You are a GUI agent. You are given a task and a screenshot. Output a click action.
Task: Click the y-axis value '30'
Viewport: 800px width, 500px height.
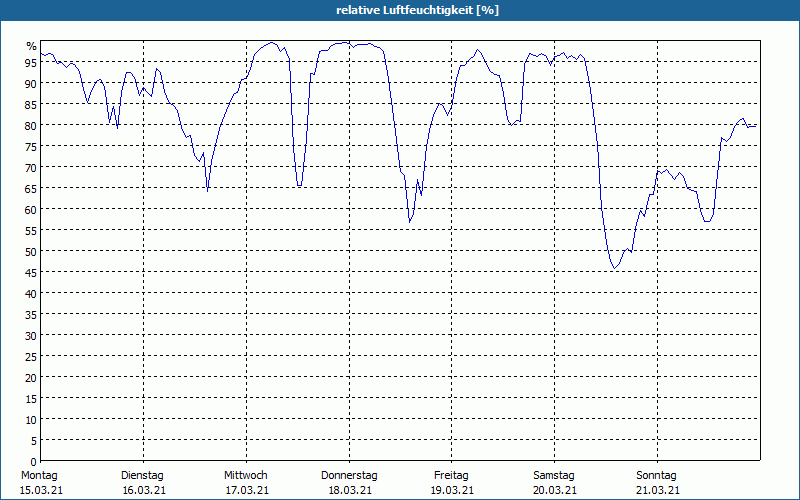31,336
